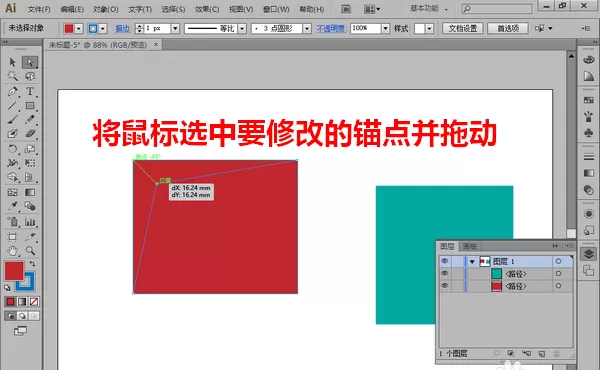Open the 文件(F) menu
Viewport: 600px width, 370px height.
tap(39, 9)
